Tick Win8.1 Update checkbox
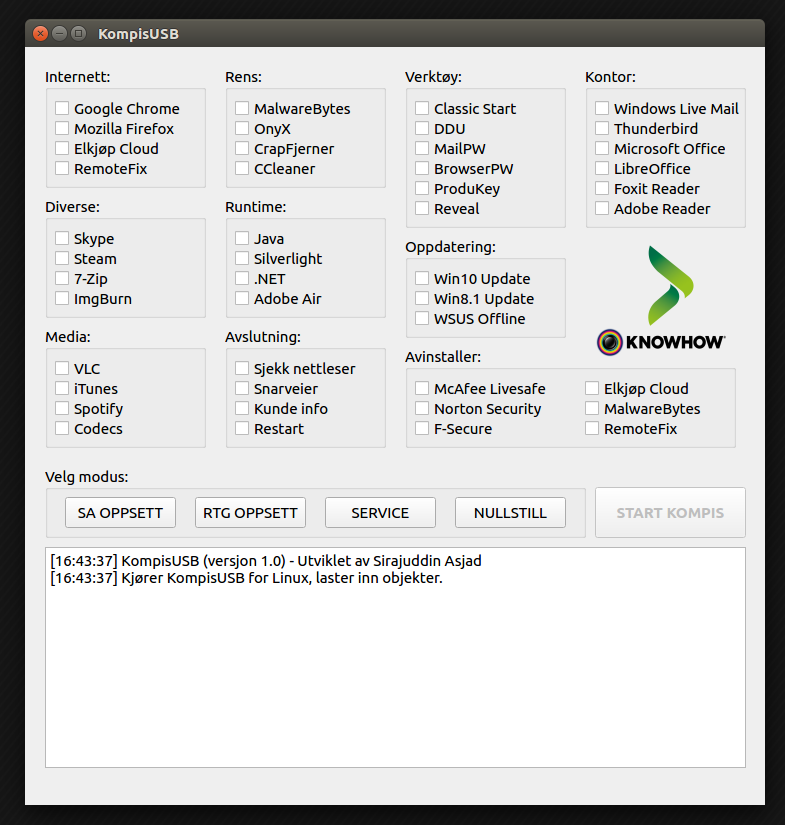Screen dimensions: 785x825 (x=422, y=298)
